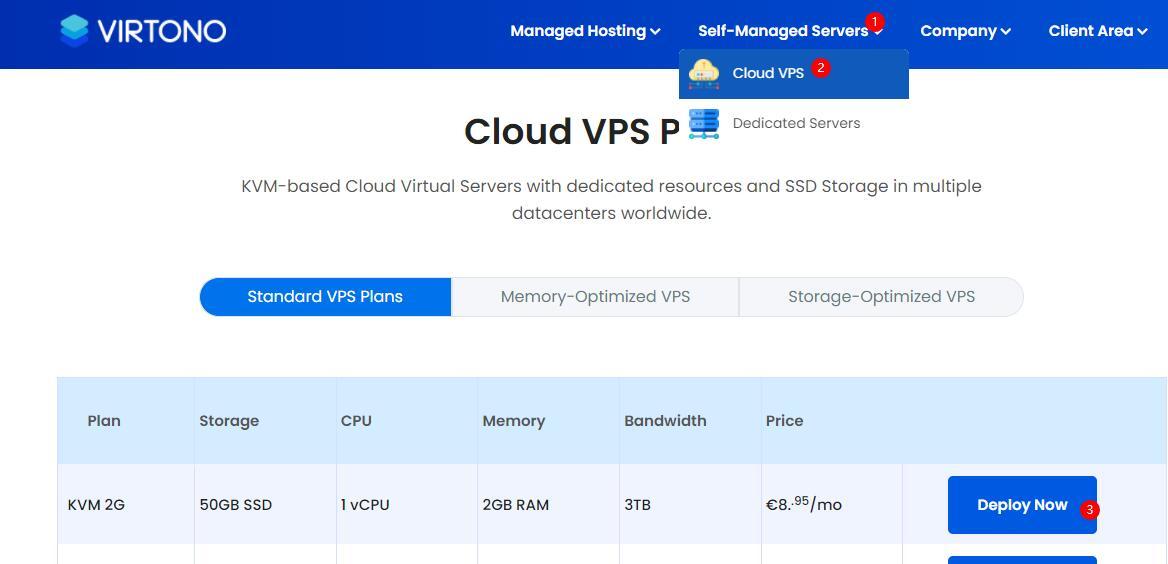1168x564 pixels.
Task: Click the Cloud VPS cloud icon
Action: click(704, 74)
